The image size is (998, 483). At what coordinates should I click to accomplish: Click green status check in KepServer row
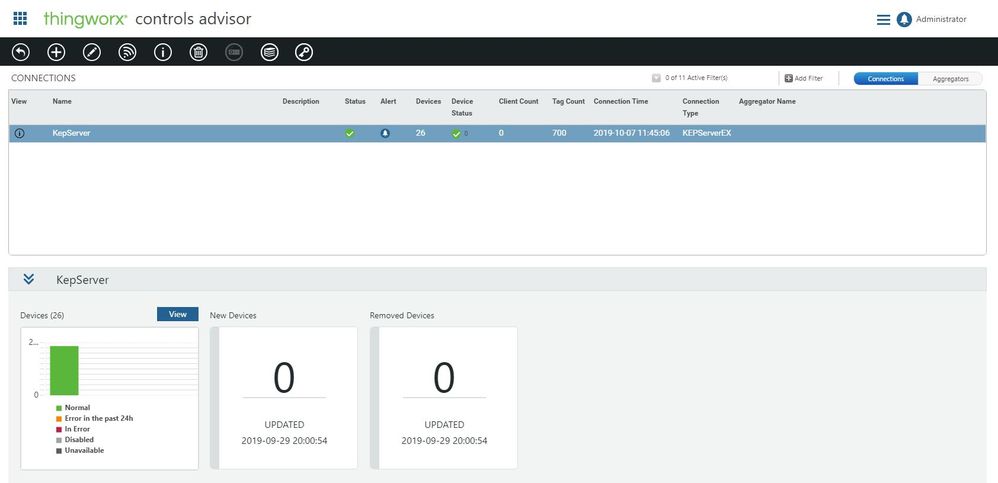(349, 134)
